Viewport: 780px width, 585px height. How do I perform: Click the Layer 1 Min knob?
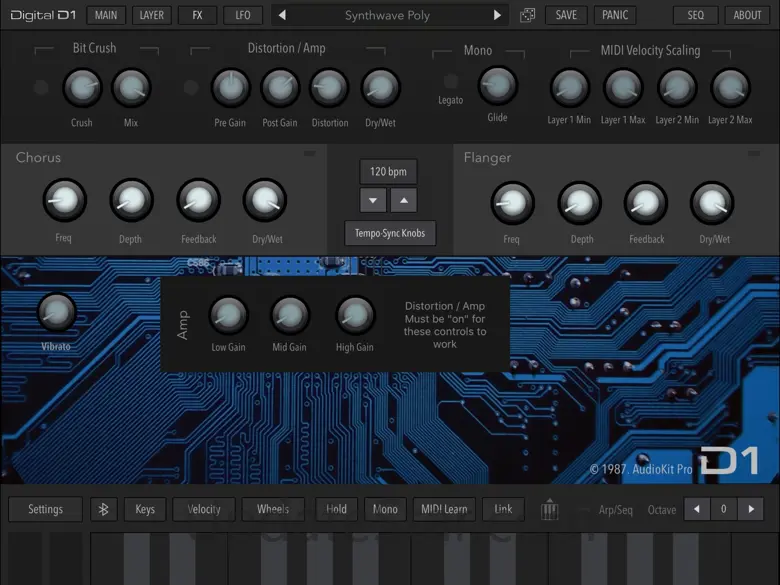tap(570, 88)
